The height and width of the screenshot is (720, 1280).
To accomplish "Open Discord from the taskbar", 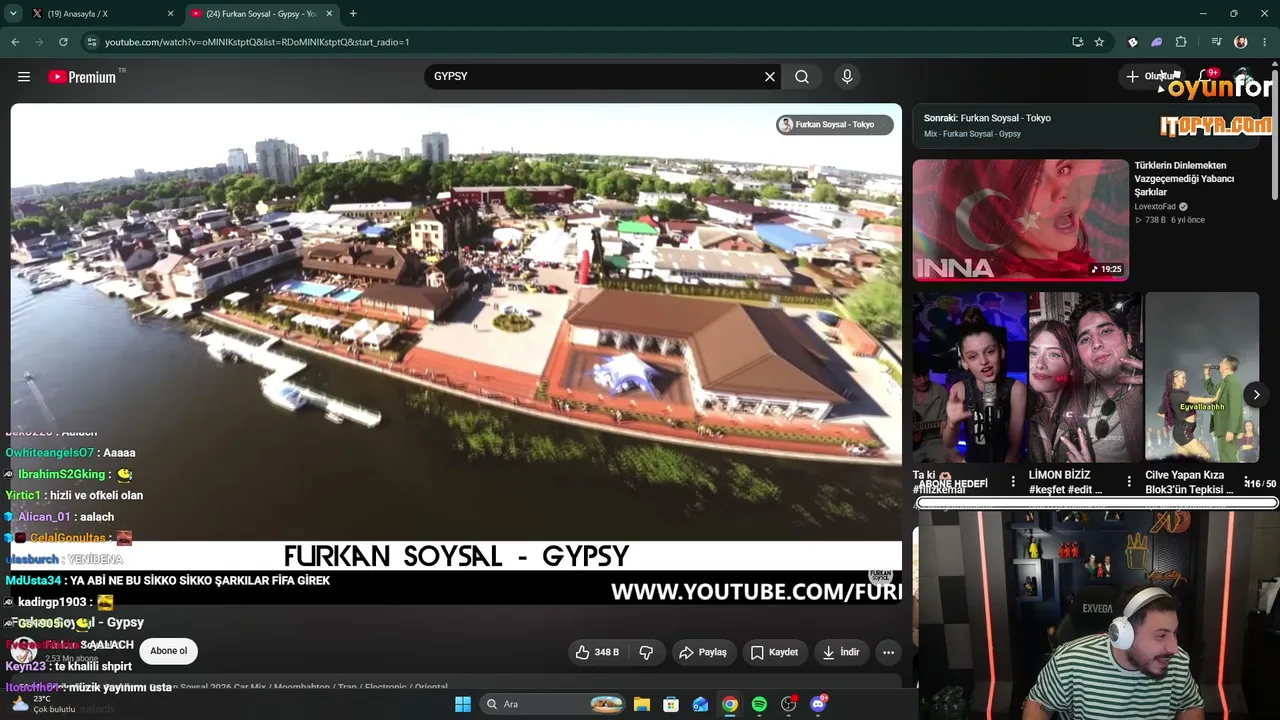I will (x=819, y=704).
